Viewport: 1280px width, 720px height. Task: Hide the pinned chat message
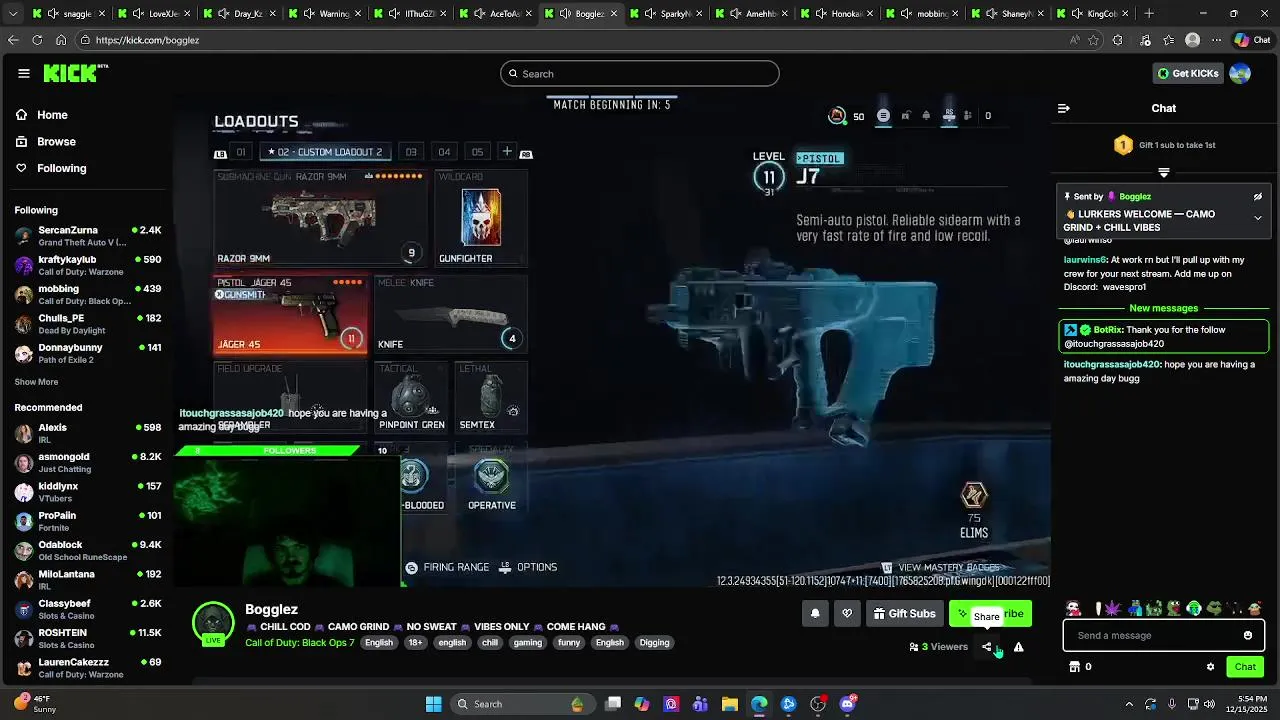1258,197
